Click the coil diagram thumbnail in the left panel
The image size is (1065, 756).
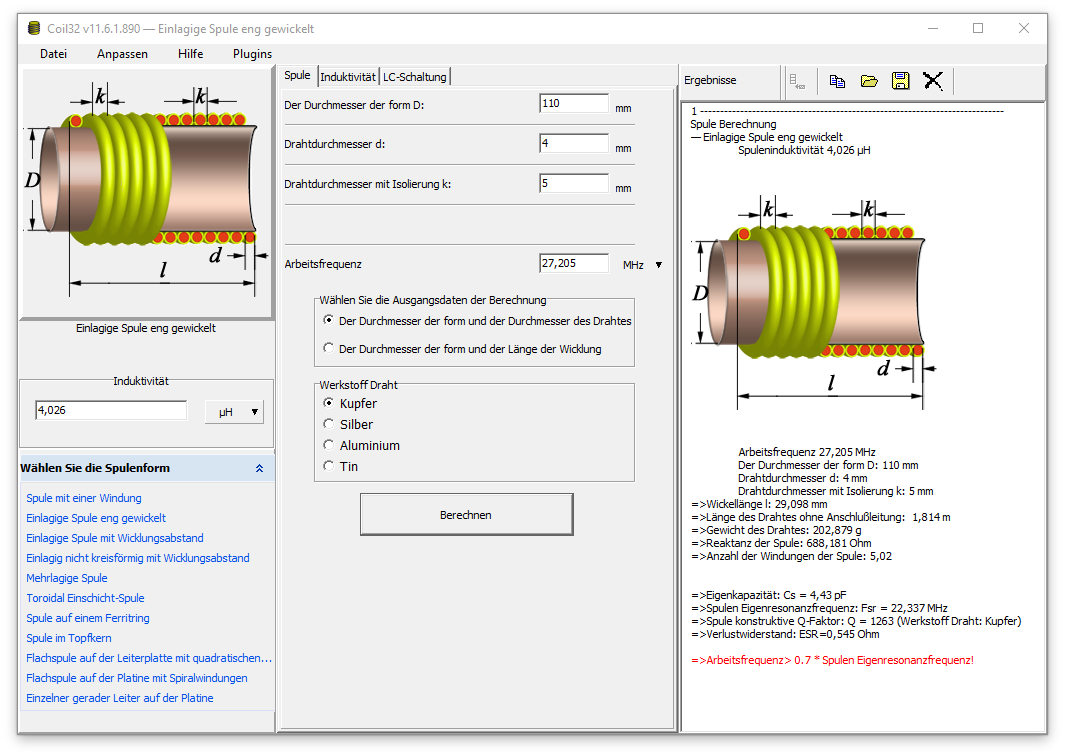click(x=147, y=193)
